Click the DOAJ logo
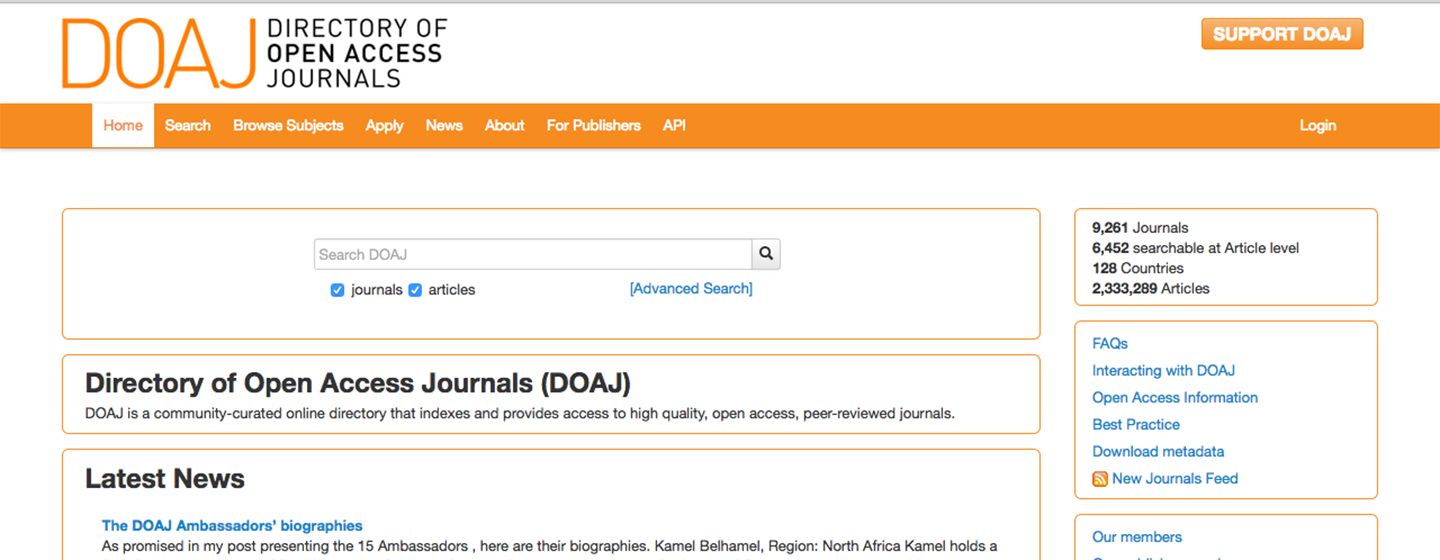This screenshot has width=1440, height=560. pos(254,53)
